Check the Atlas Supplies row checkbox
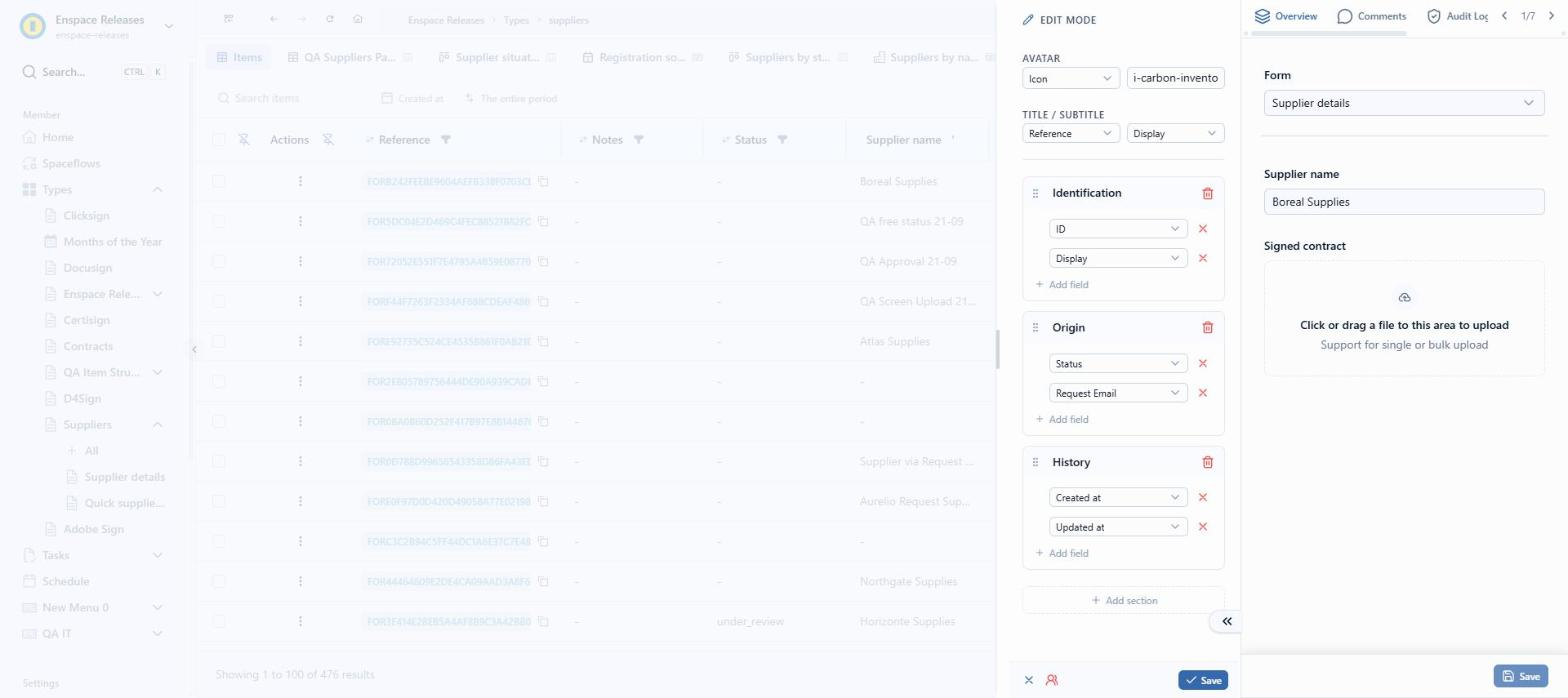 (x=219, y=341)
